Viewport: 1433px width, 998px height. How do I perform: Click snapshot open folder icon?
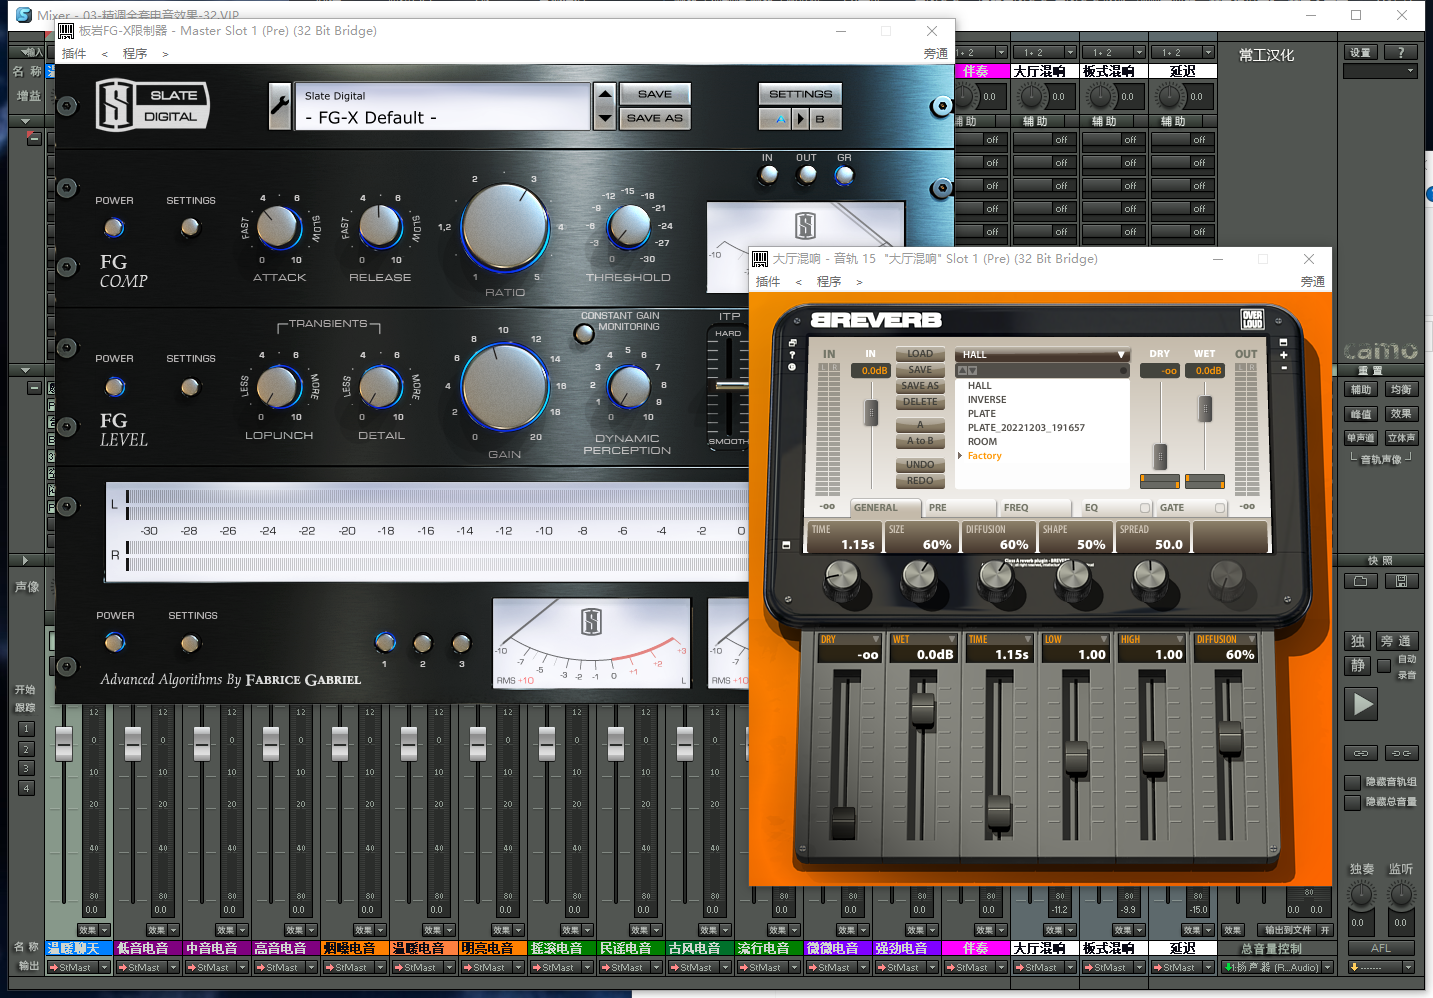[1360, 581]
